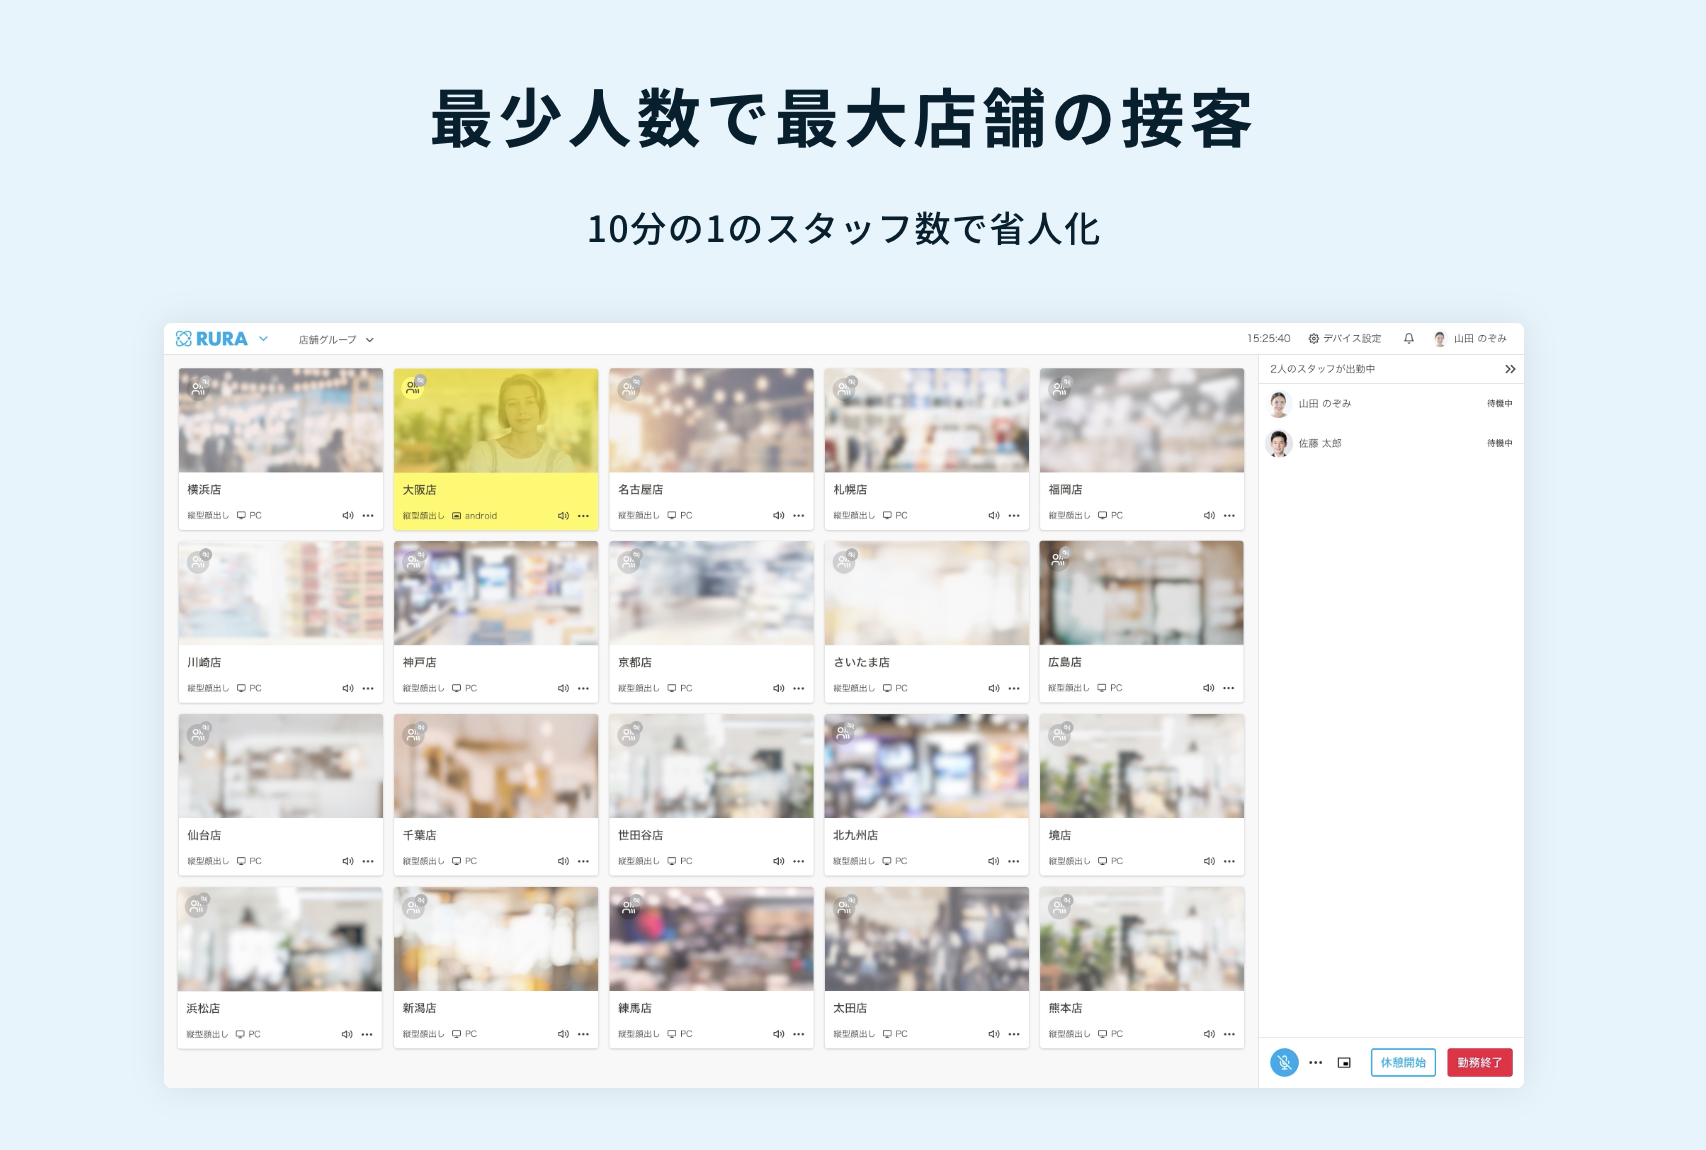Expand the 店舗グループ dropdown

tap(336, 340)
